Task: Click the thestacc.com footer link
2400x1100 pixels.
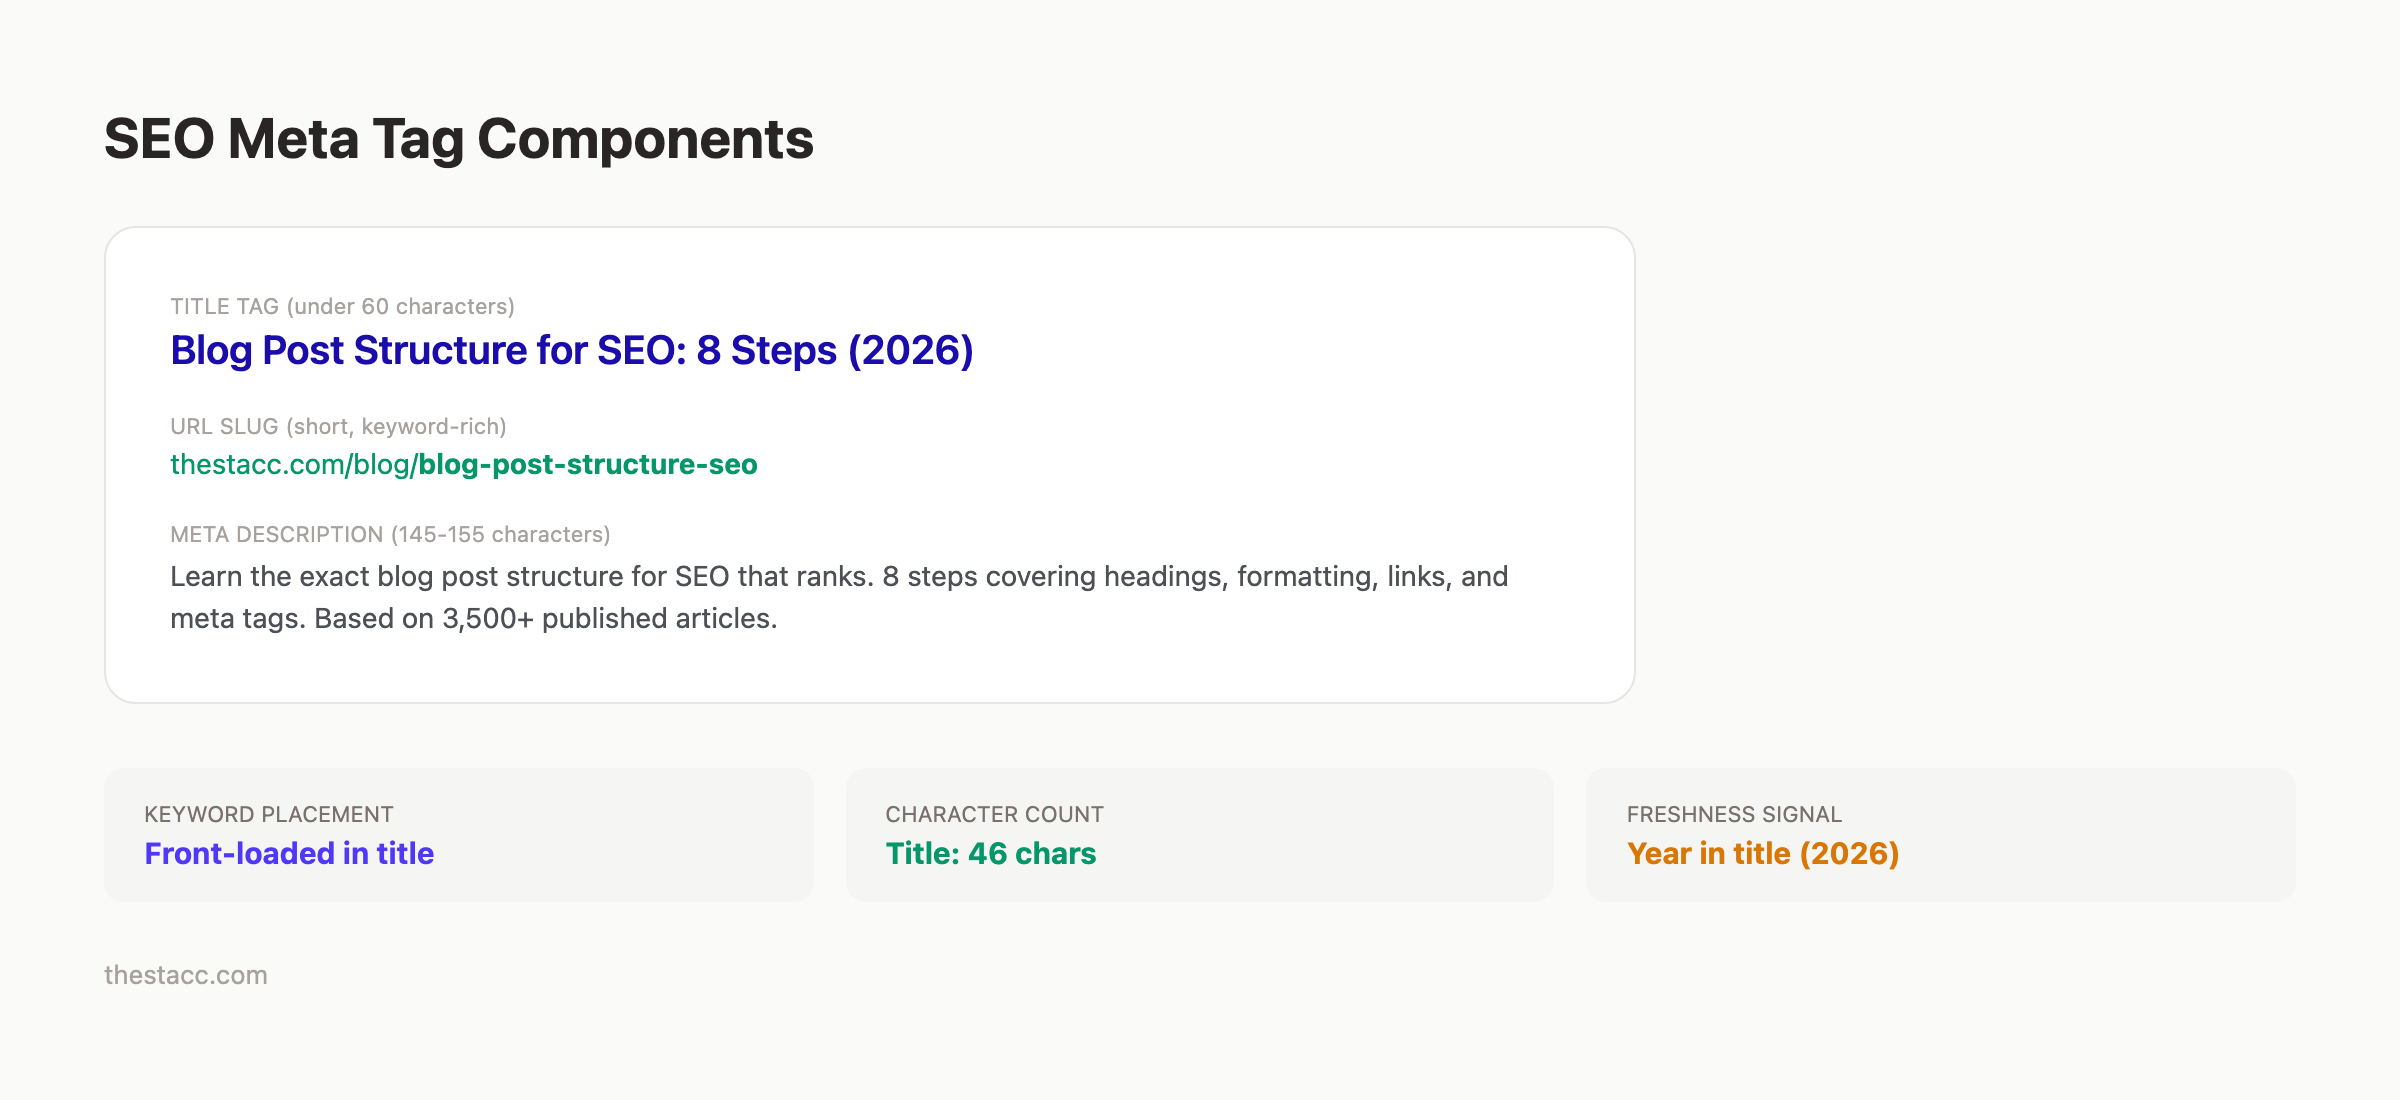Action: point(186,975)
